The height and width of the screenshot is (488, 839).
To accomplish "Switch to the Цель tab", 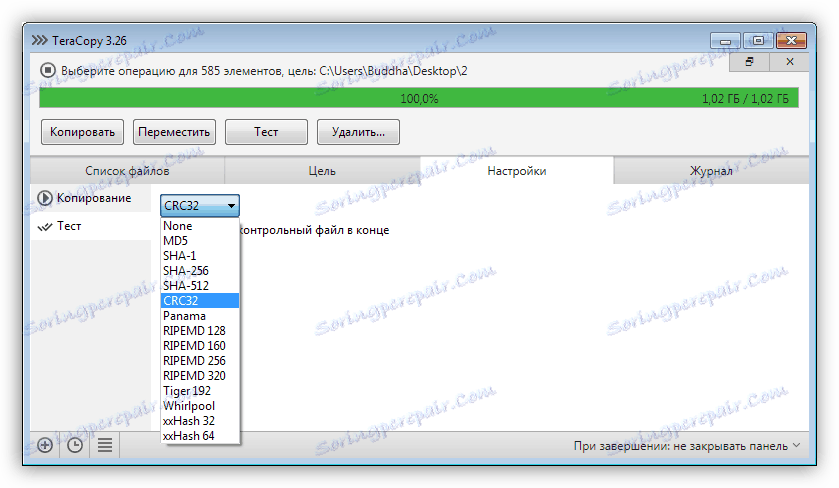I will [322, 171].
